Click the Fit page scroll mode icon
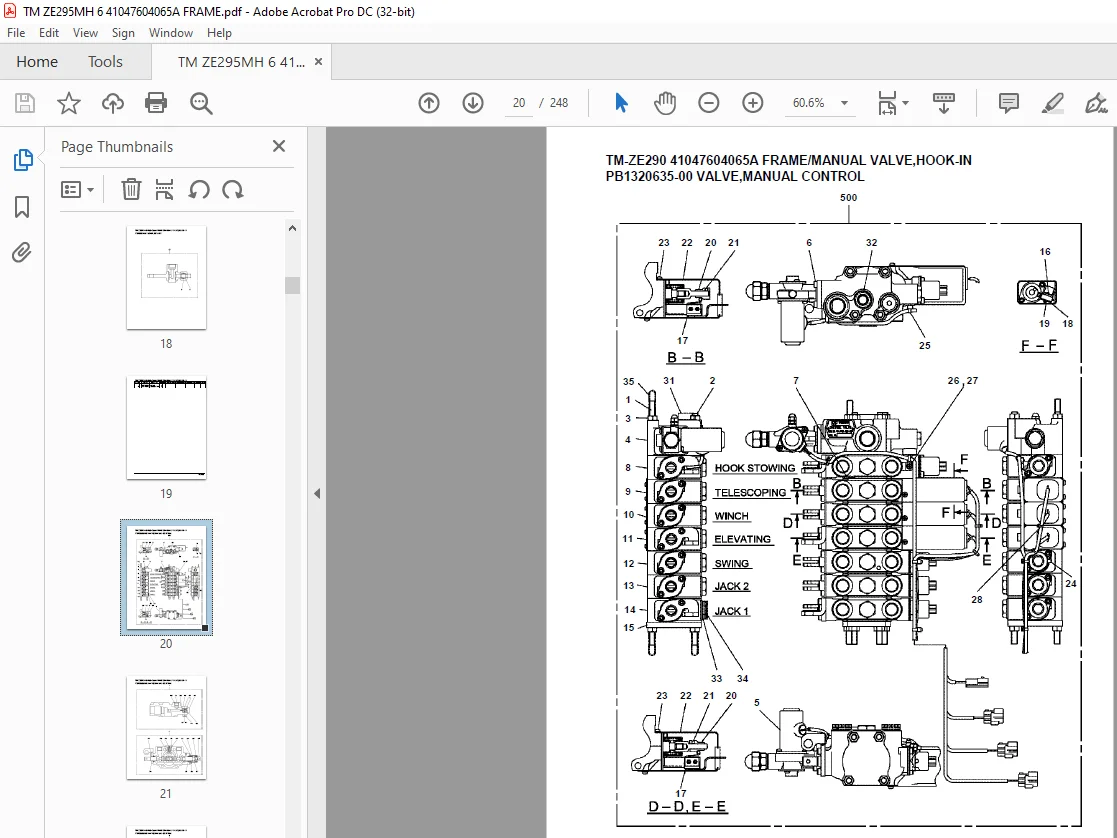The height and width of the screenshot is (838, 1117). pos(888,103)
